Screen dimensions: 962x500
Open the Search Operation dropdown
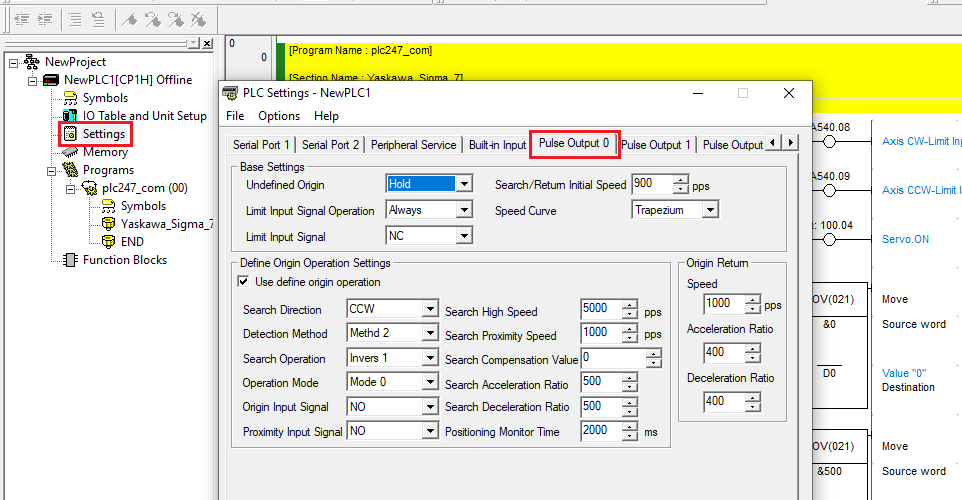click(x=430, y=358)
